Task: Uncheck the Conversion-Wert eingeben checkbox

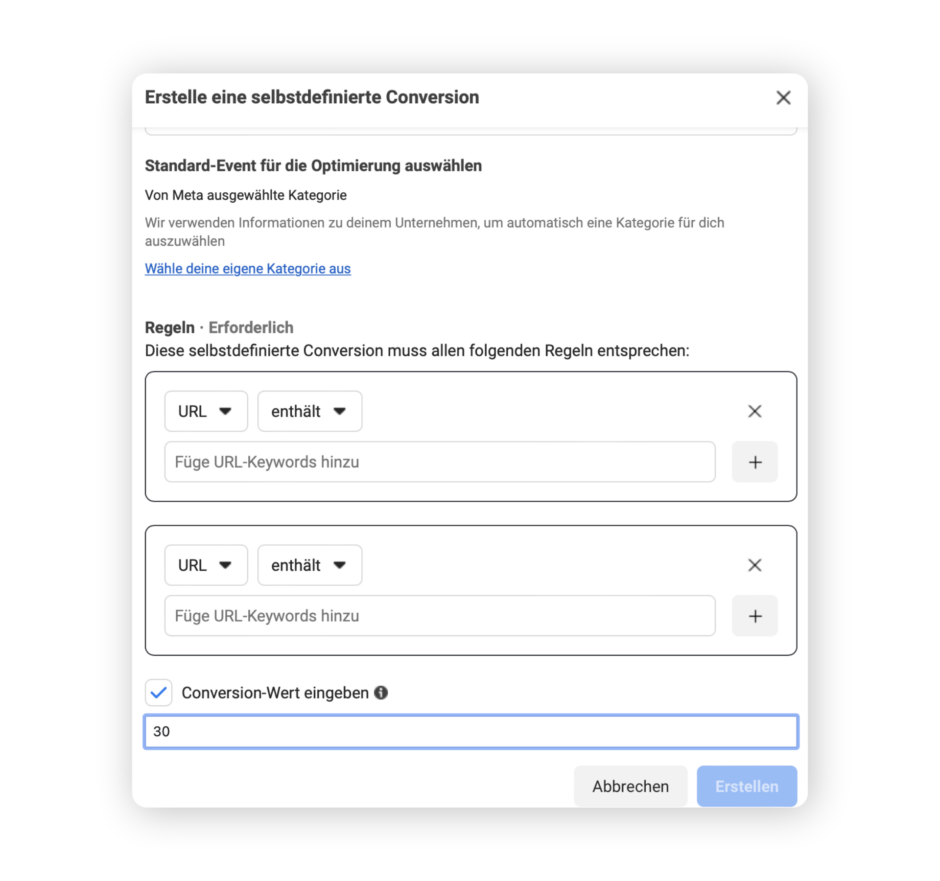Action: point(159,693)
